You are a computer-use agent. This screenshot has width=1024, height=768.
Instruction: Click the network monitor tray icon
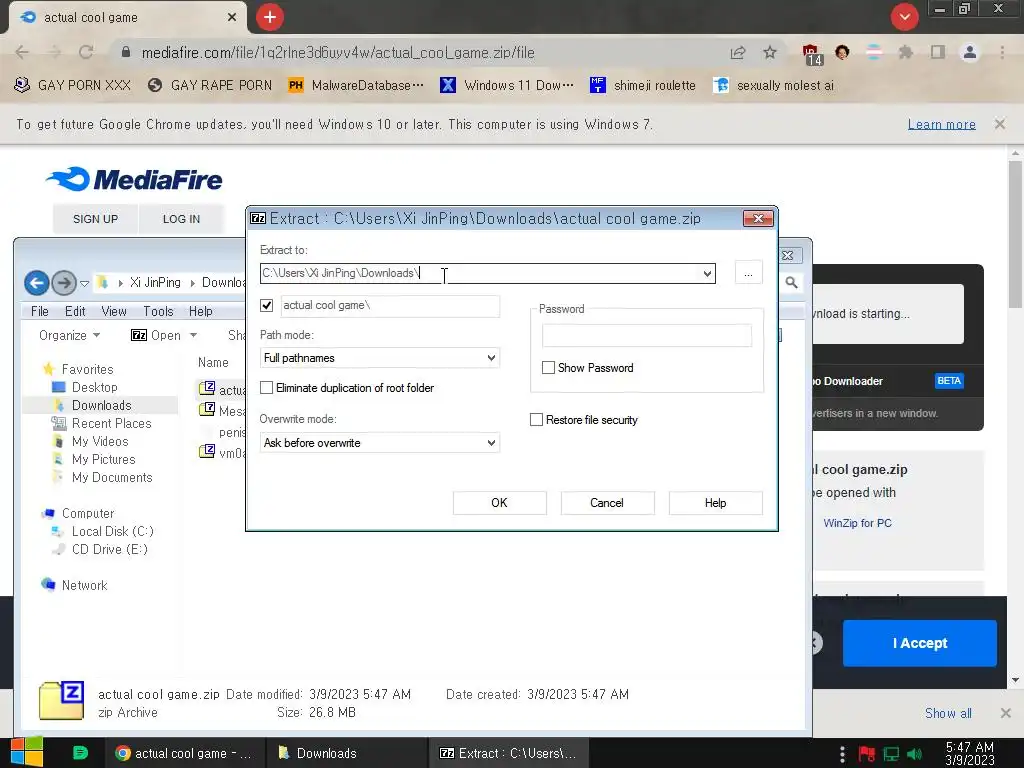coord(891,754)
